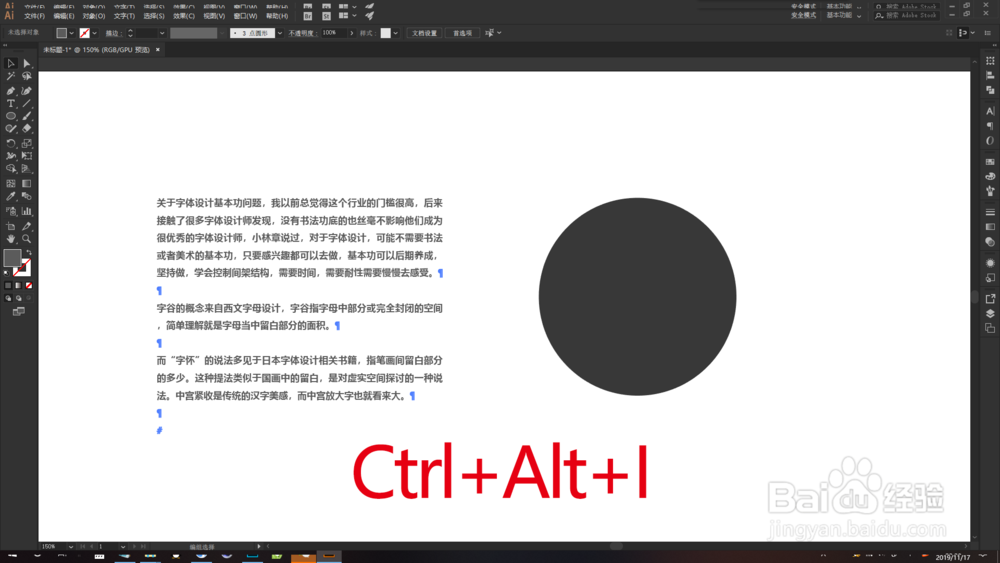Viewport: 1000px width, 563px height.
Task: Open the 窗口(W) menu
Action: (x=246, y=16)
